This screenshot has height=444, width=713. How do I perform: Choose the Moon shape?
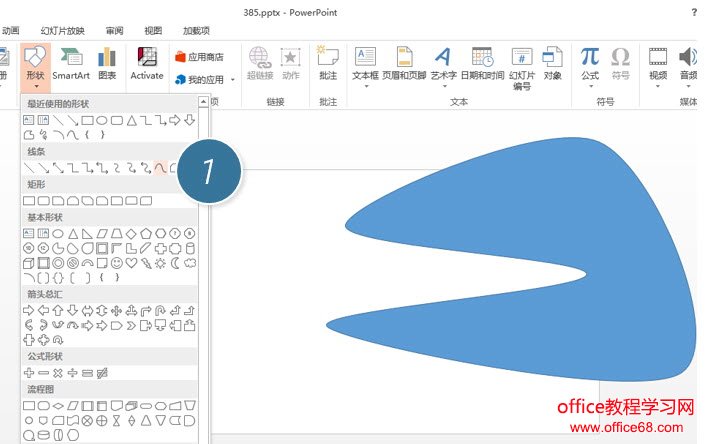pos(175,263)
